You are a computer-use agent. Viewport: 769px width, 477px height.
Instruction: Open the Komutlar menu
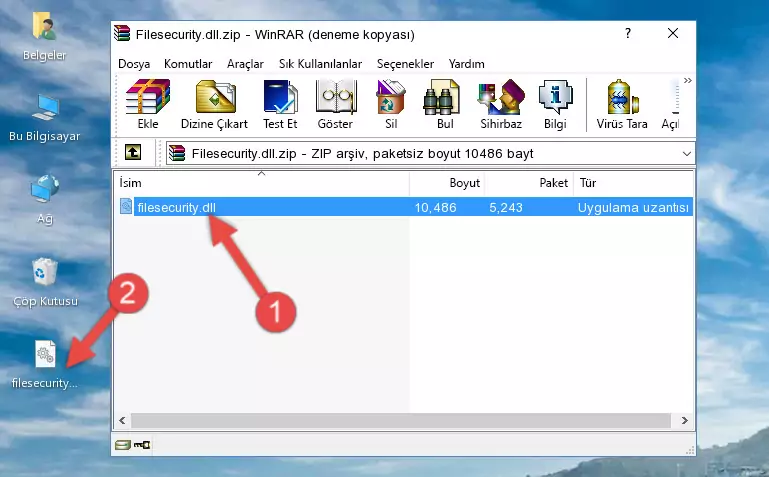[x=188, y=64]
